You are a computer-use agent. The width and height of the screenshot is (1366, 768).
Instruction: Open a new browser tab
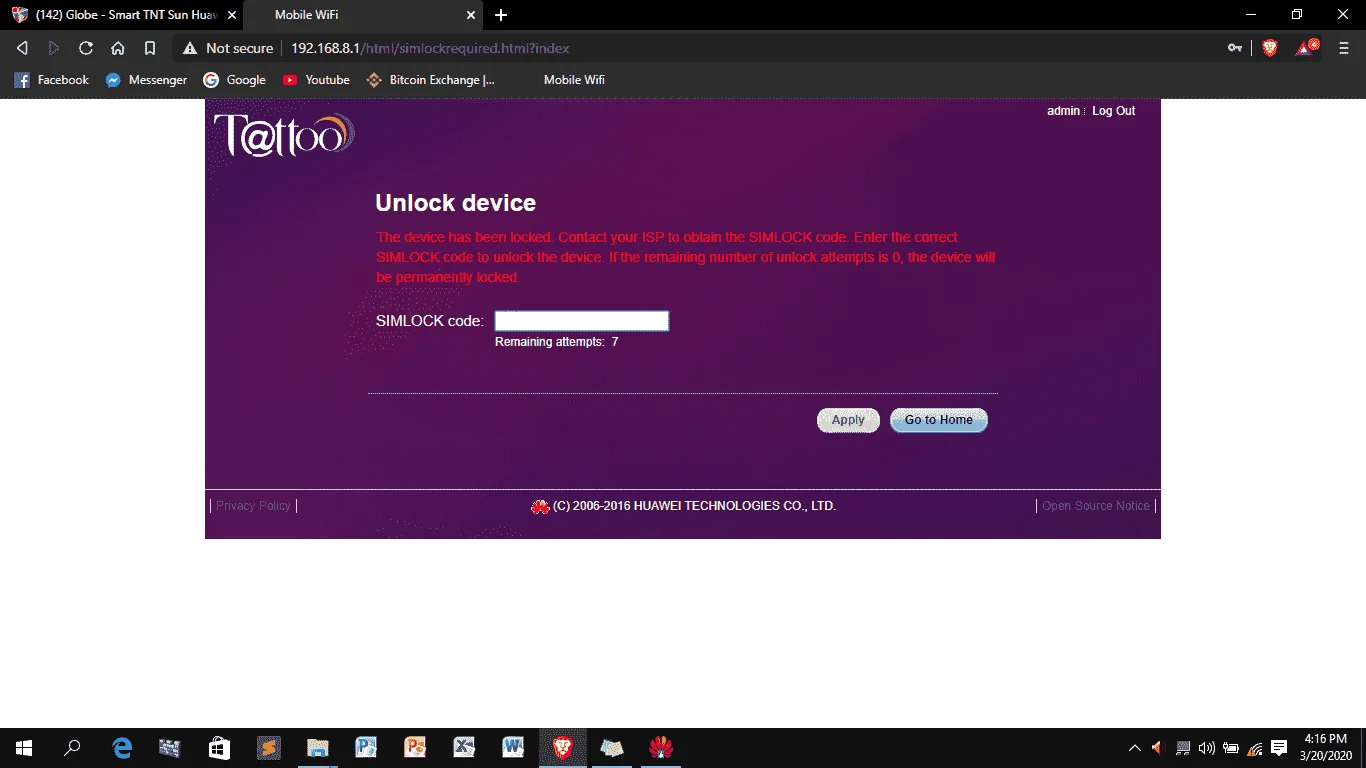click(x=501, y=15)
